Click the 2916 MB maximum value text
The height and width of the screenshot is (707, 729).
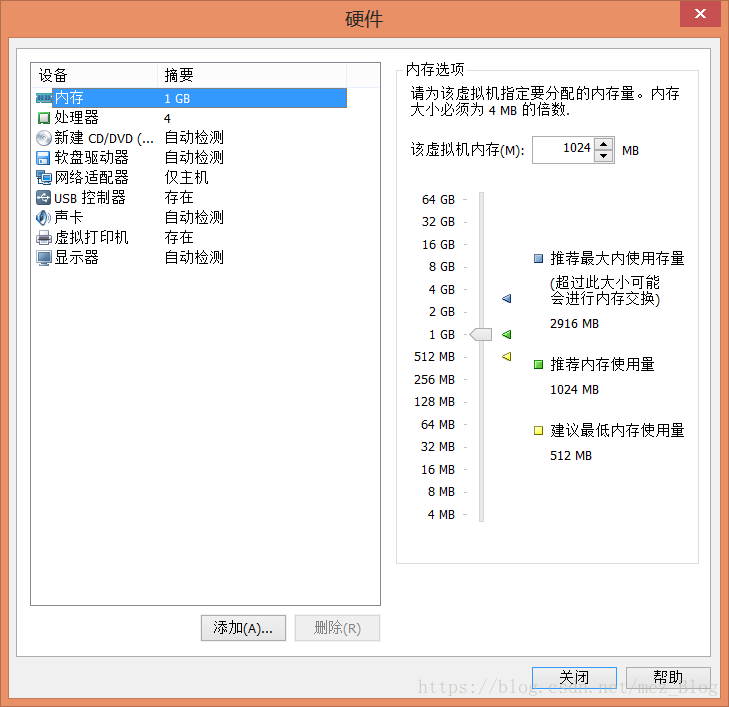(574, 324)
